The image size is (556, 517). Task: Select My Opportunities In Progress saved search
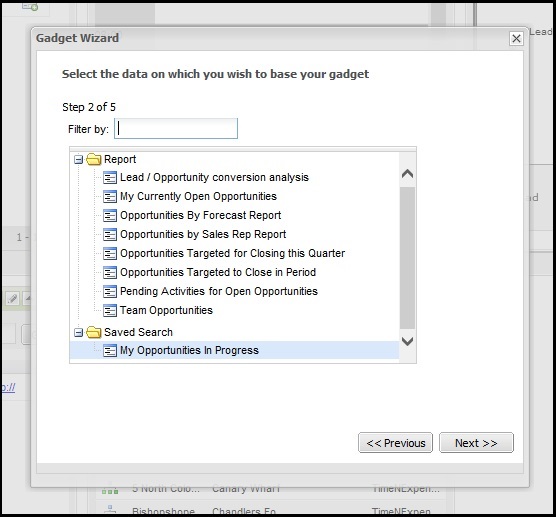189,350
